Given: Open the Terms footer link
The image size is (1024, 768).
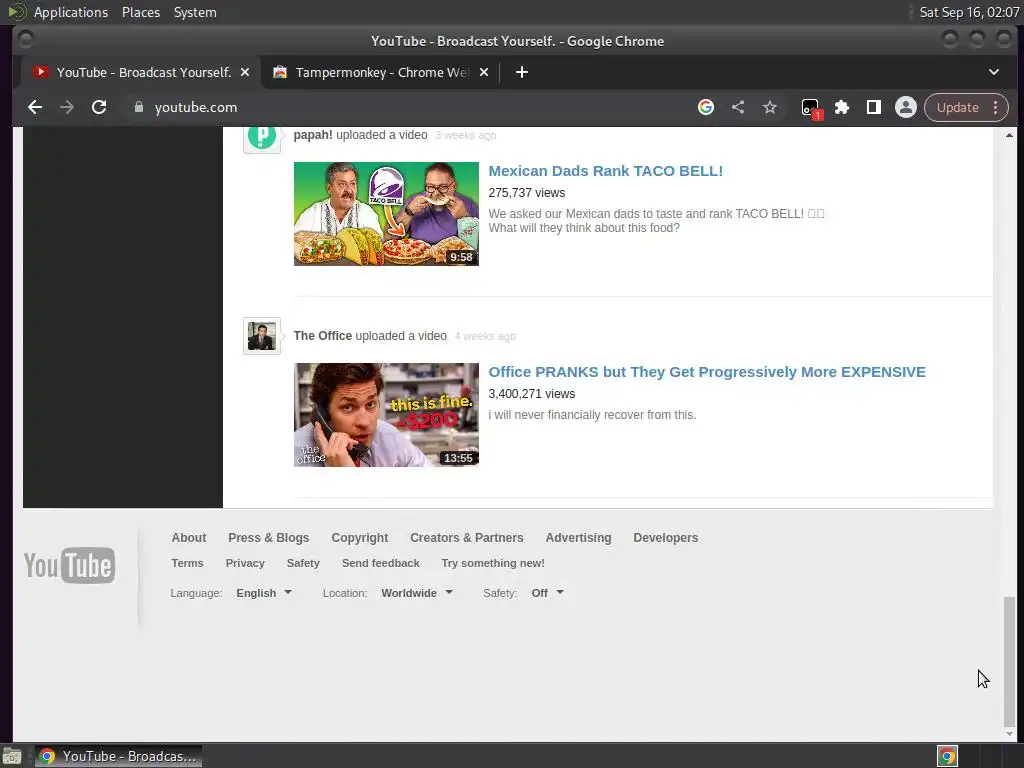Looking at the screenshot, I should tap(187, 563).
